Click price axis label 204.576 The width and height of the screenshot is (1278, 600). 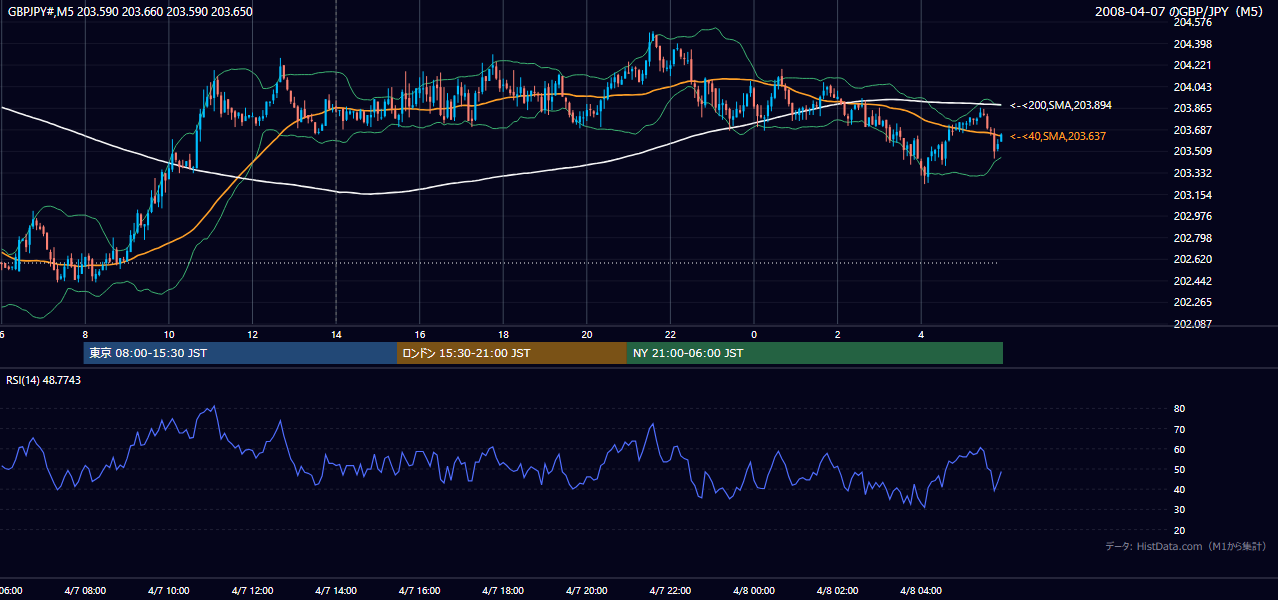[1192, 22]
